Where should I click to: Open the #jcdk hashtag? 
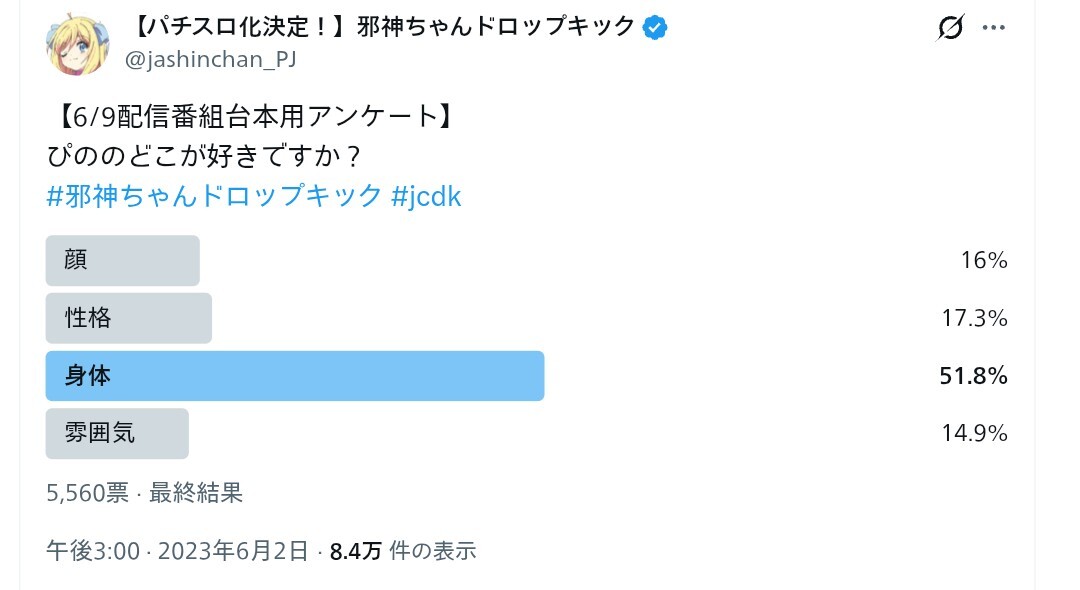tap(426, 196)
